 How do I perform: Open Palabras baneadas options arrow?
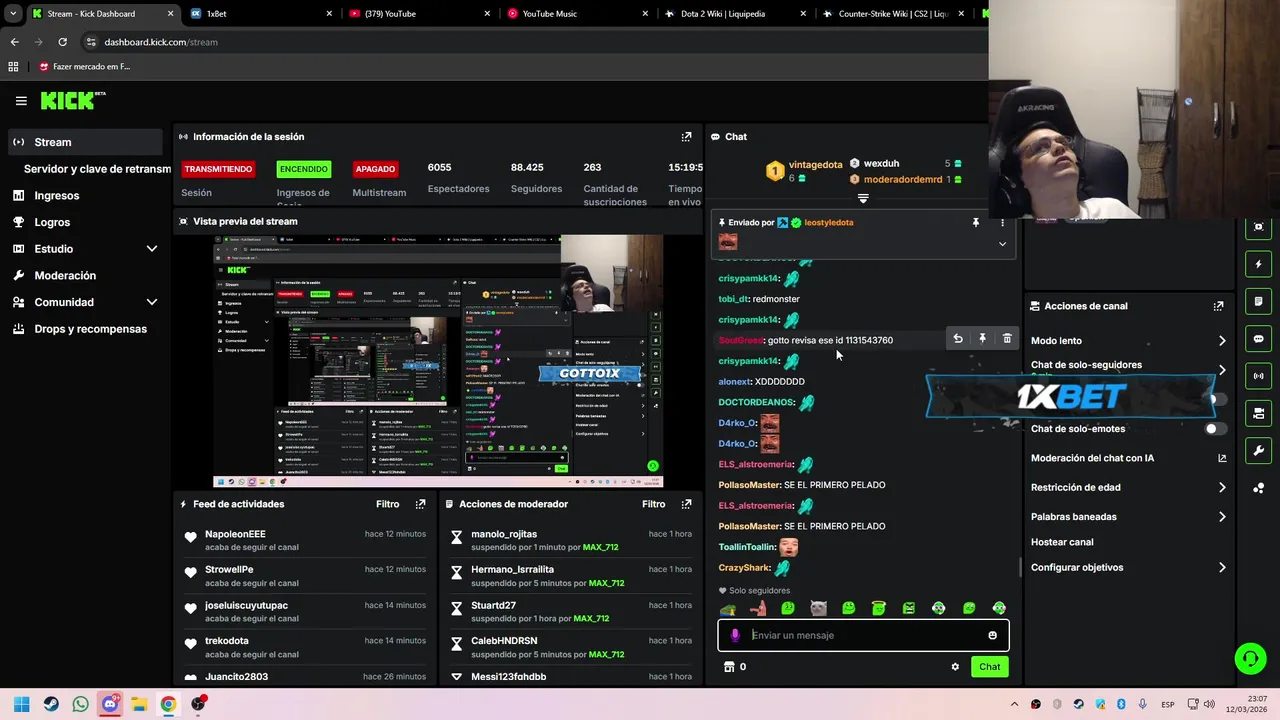point(1221,517)
